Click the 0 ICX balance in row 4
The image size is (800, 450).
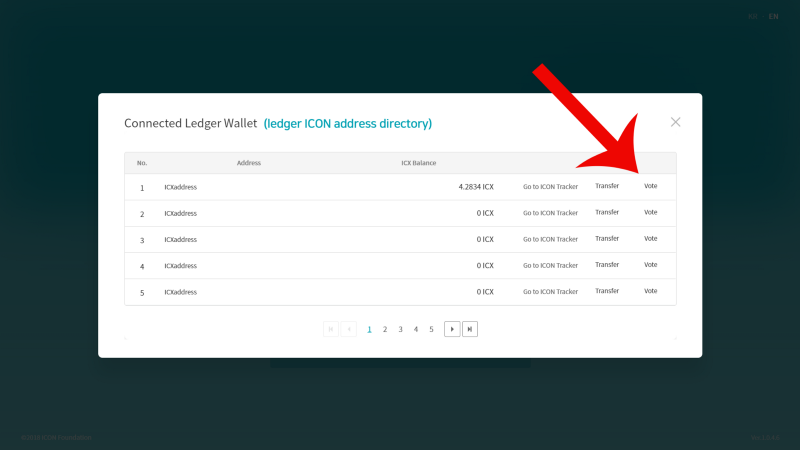tap(485, 266)
